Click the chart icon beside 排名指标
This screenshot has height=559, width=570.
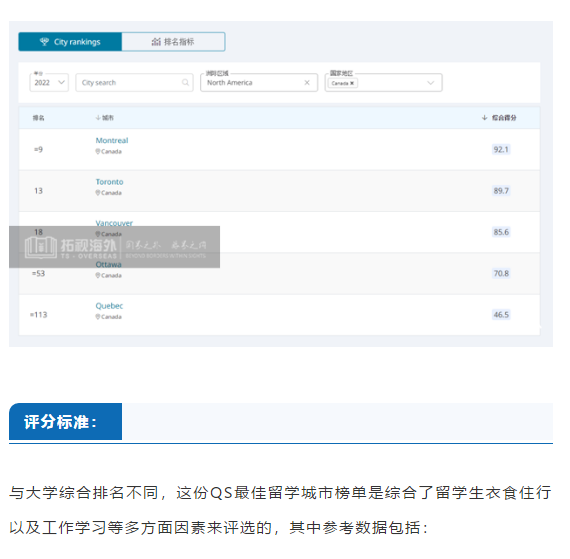coord(156,42)
